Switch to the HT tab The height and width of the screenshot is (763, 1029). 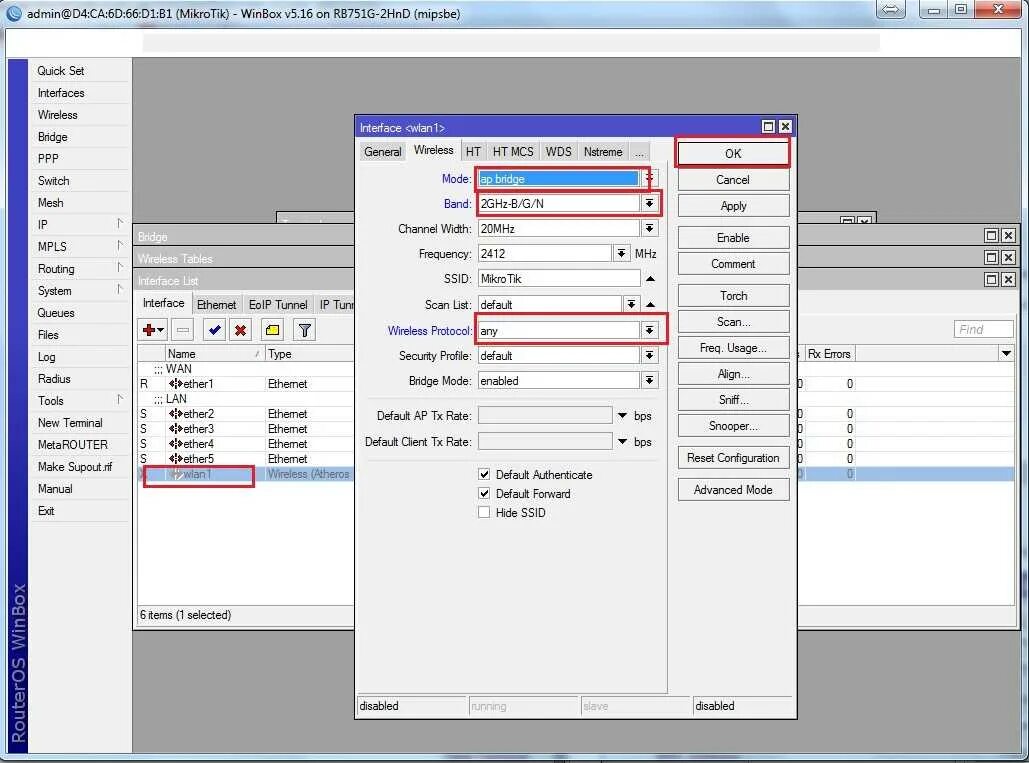coord(473,152)
